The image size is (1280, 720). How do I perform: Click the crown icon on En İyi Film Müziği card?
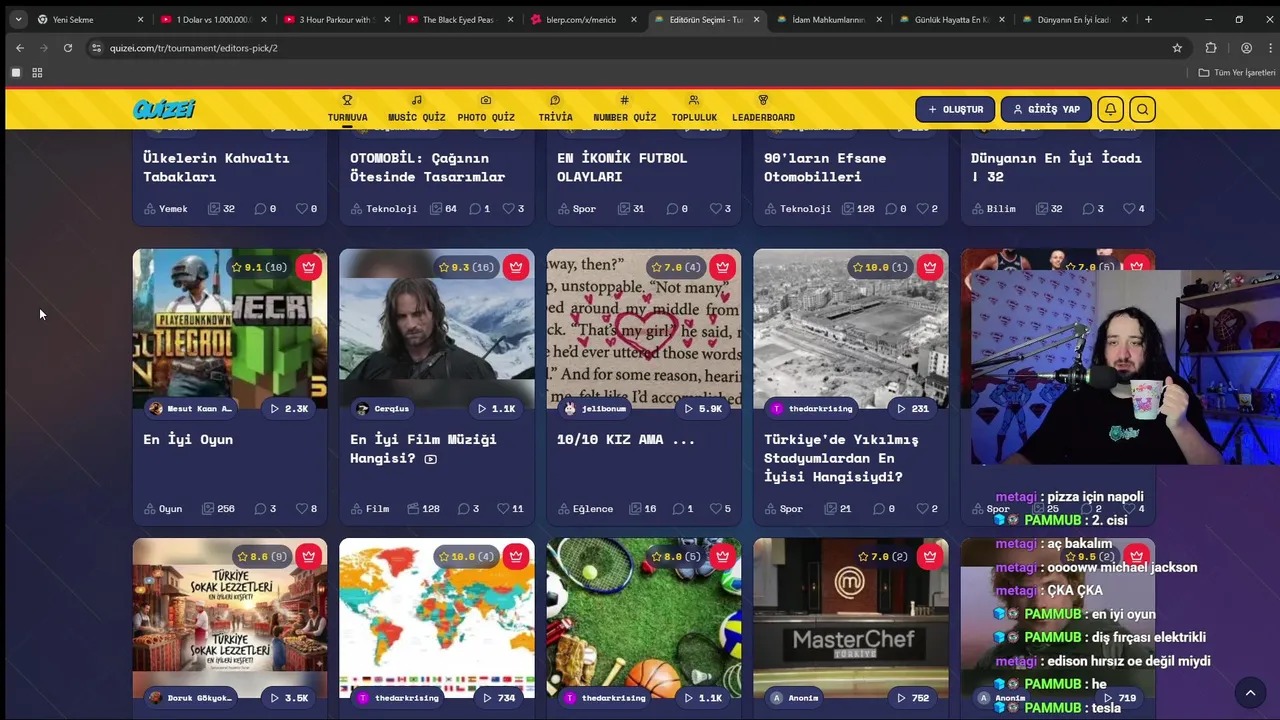515,267
